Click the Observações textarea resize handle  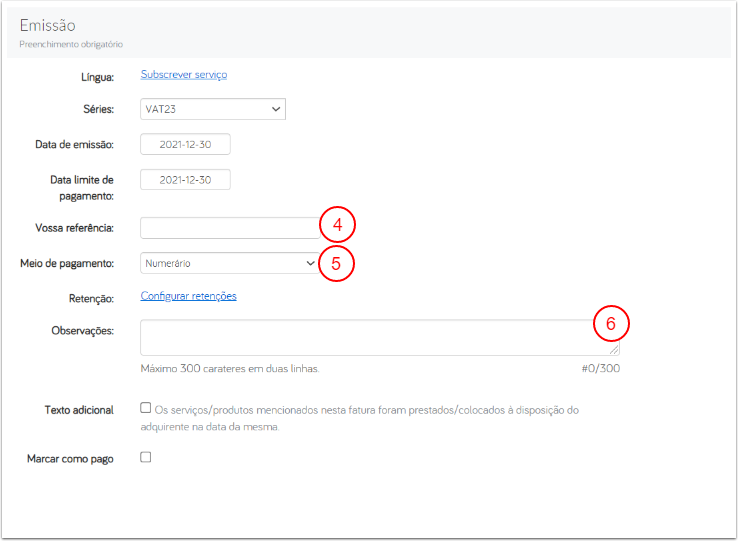pos(615,350)
